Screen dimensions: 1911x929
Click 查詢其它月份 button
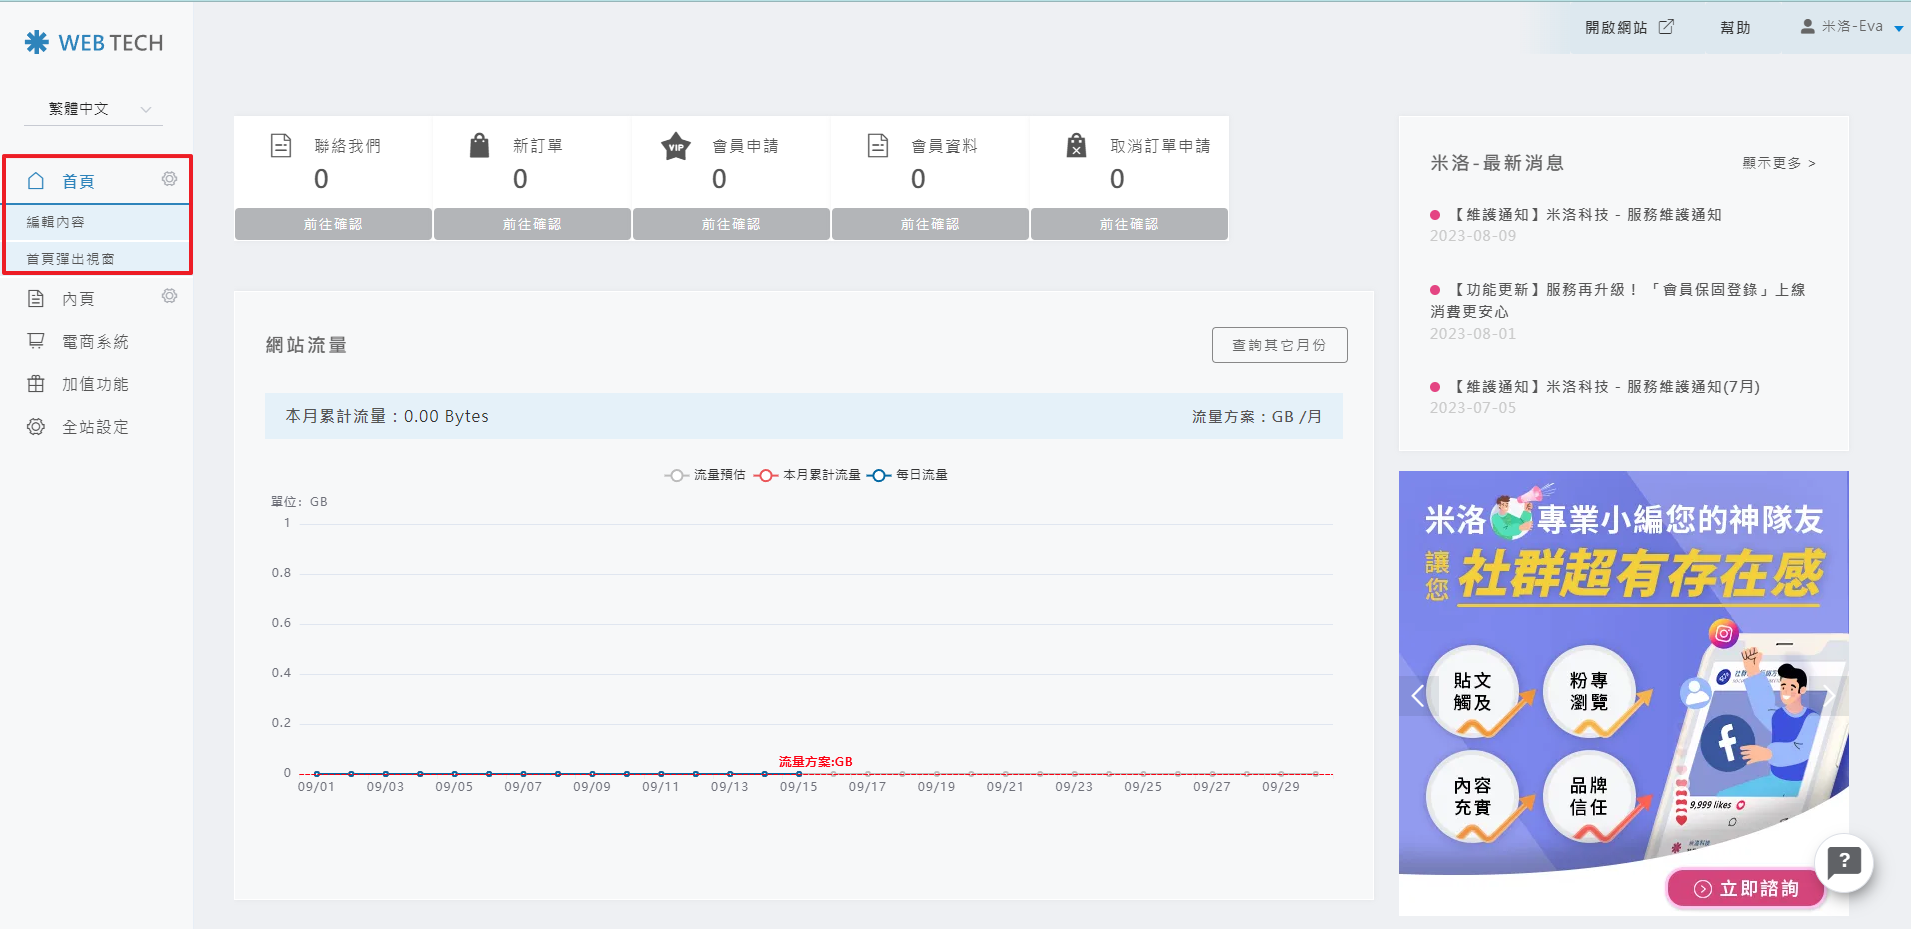[1279, 345]
